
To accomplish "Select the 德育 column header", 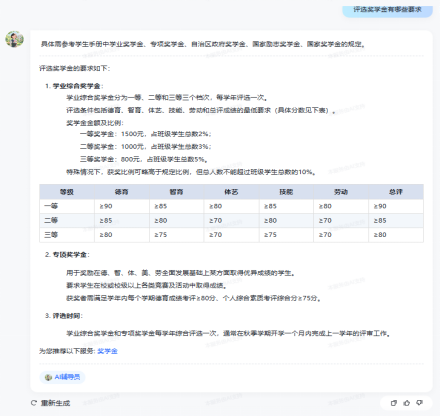I will (122, 192).
